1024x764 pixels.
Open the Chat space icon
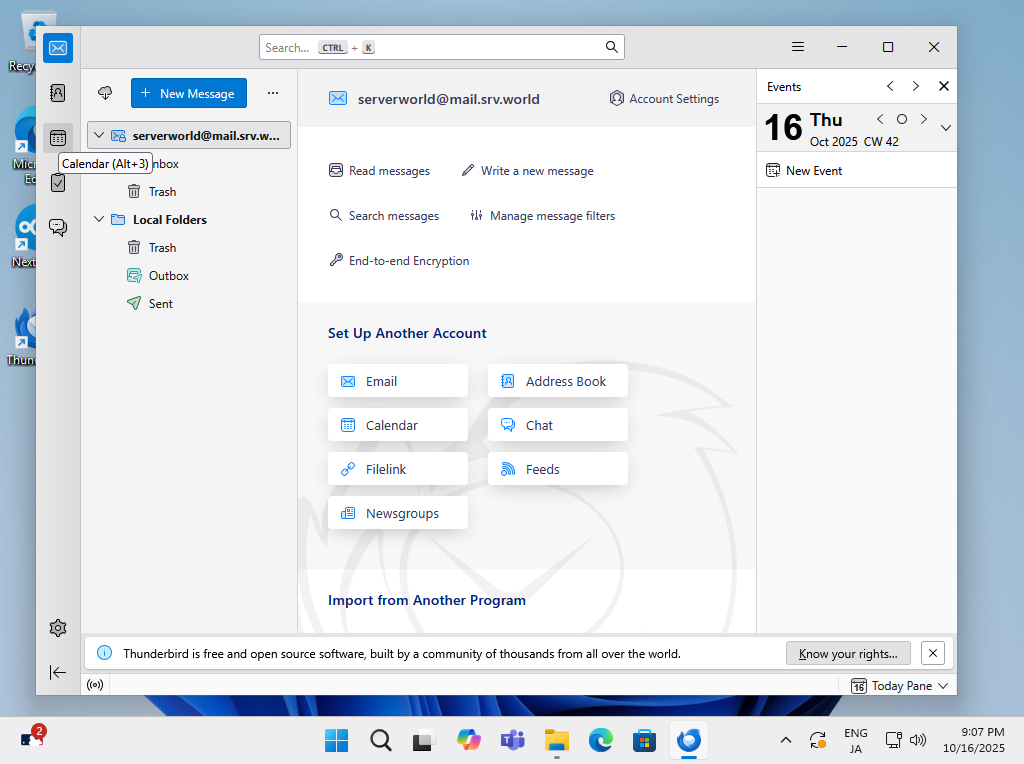coord(58,227)
